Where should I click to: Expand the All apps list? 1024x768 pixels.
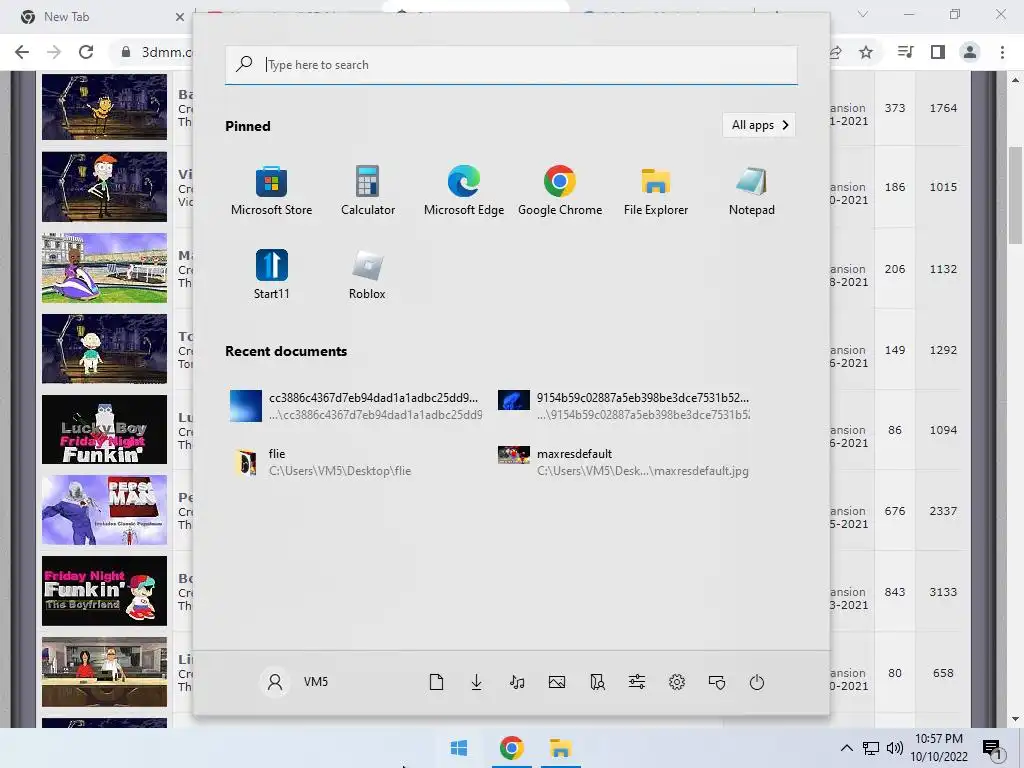point(759,125)
